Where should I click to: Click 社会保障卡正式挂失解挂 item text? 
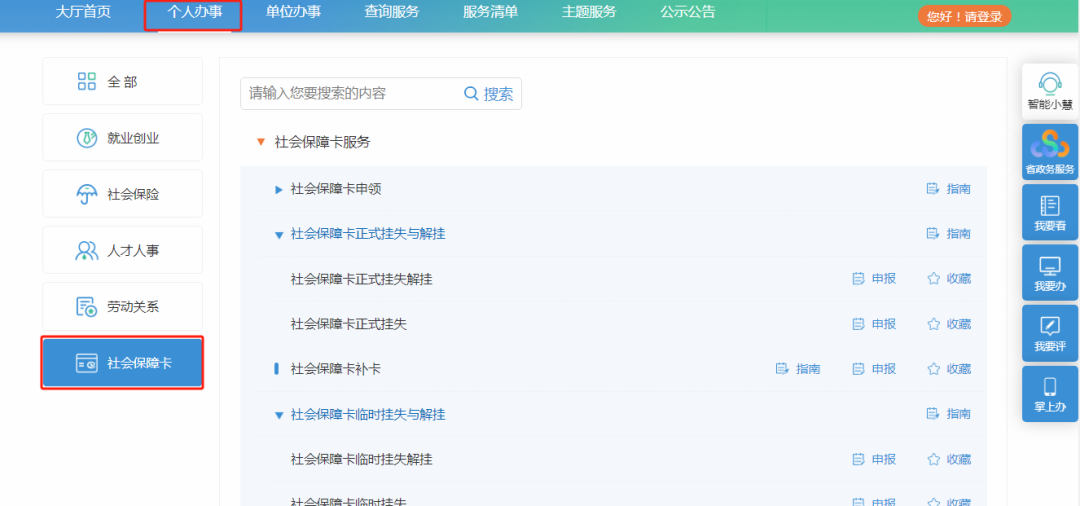(x=362, y=279)
